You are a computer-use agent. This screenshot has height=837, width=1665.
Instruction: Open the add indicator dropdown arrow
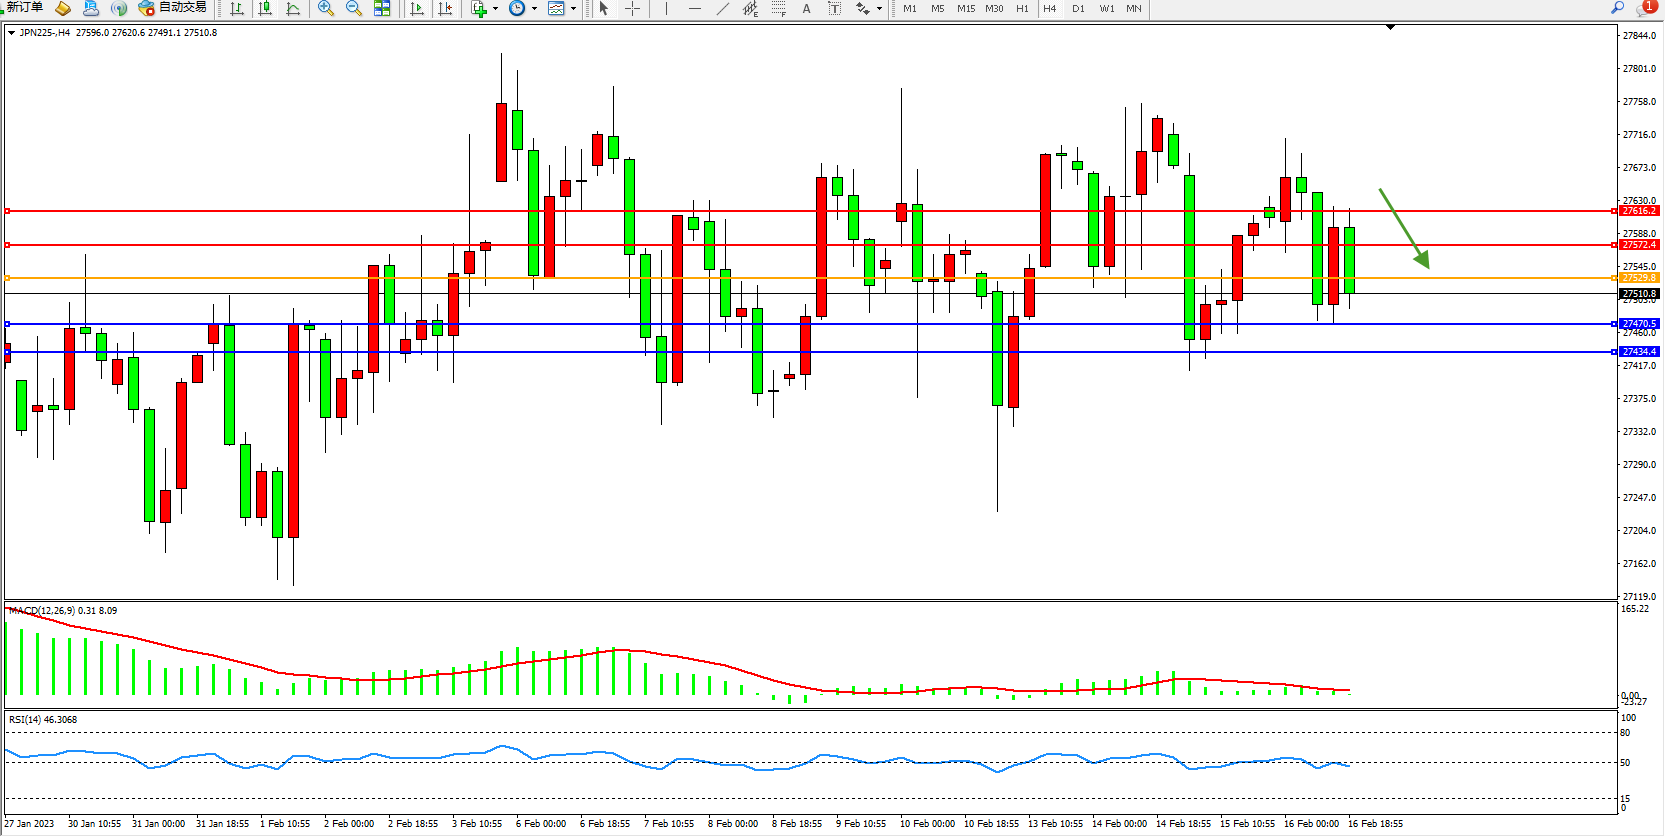point(495,8)
